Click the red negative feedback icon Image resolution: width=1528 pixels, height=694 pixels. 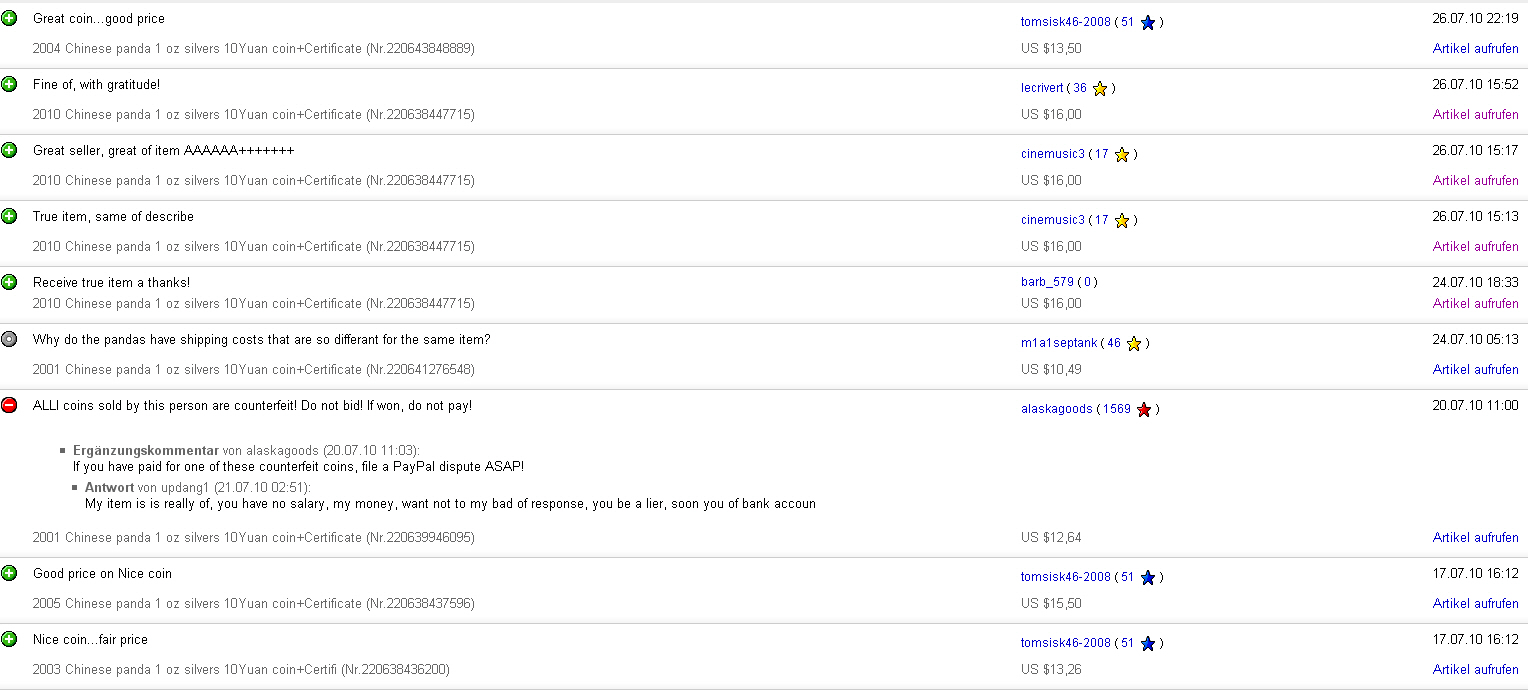pyautogui.click(x=9, y=405)
